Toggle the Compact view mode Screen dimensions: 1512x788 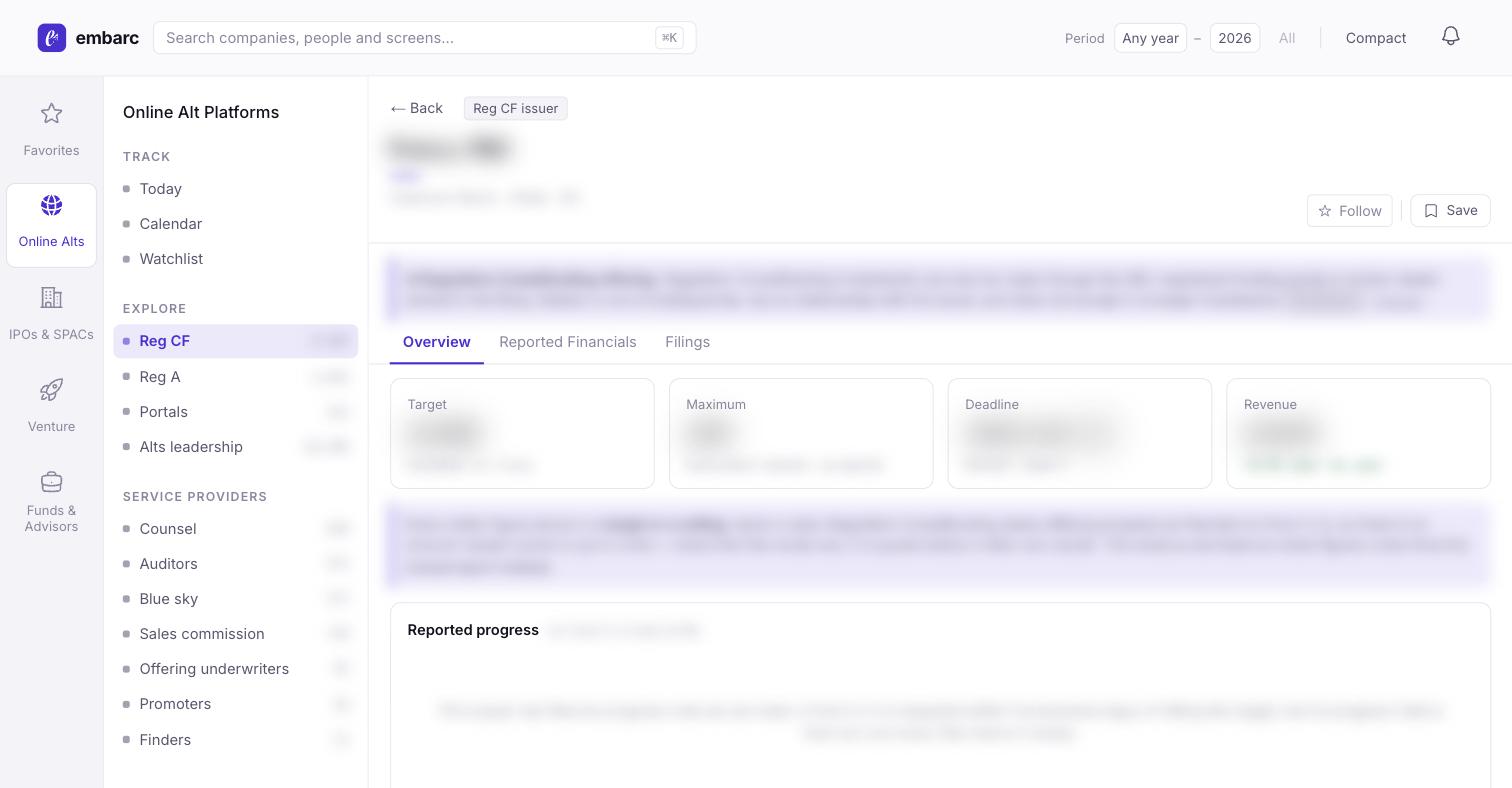coord(1376,38)
